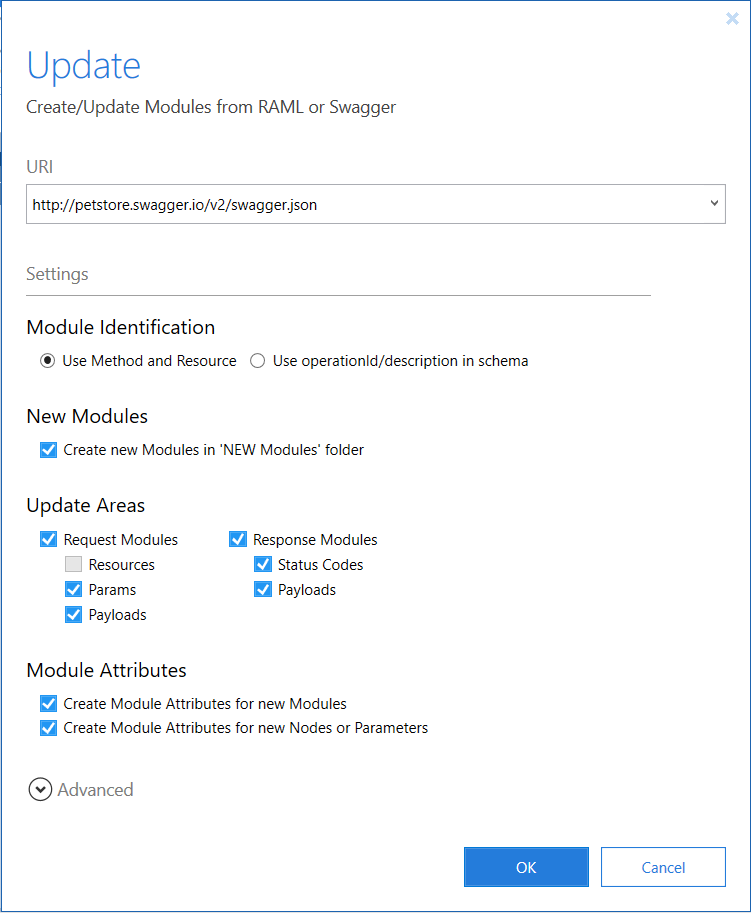Toggle Create Module Attributes for new Modules
This screenshot has width=751, height=913.
[x=49, y=704]
